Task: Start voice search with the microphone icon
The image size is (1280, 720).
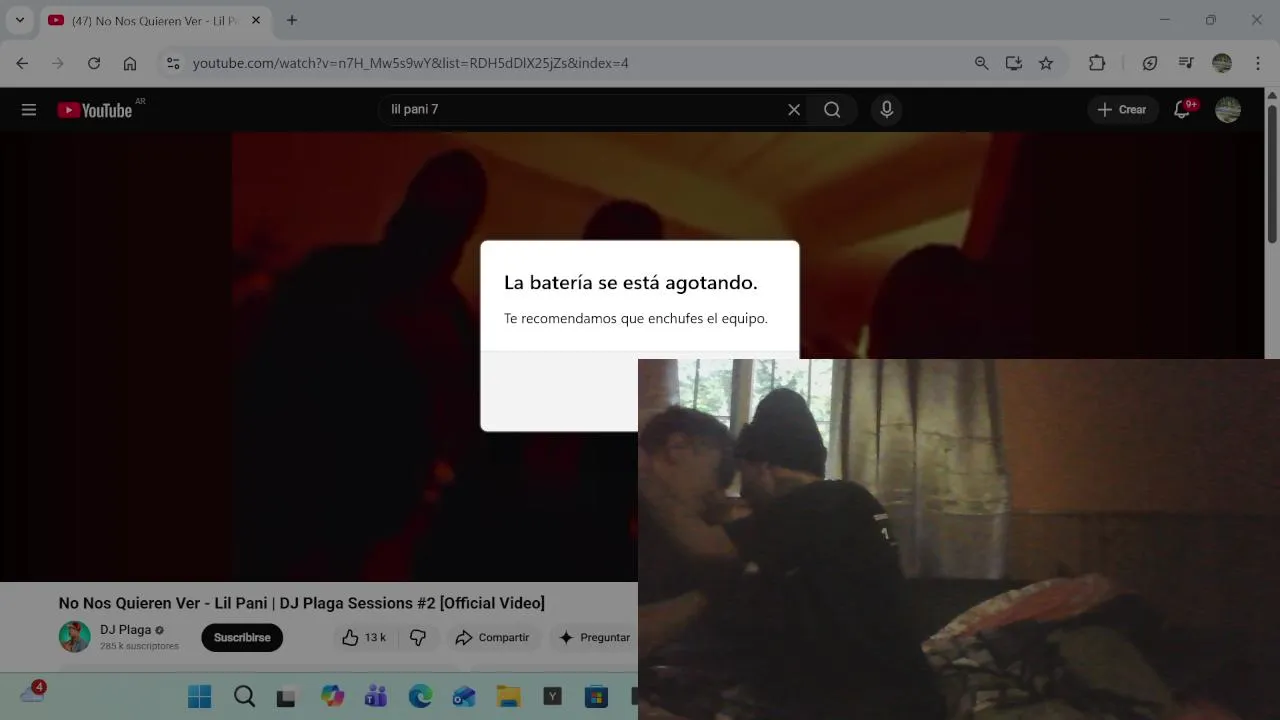Action: tap(886, 110)
